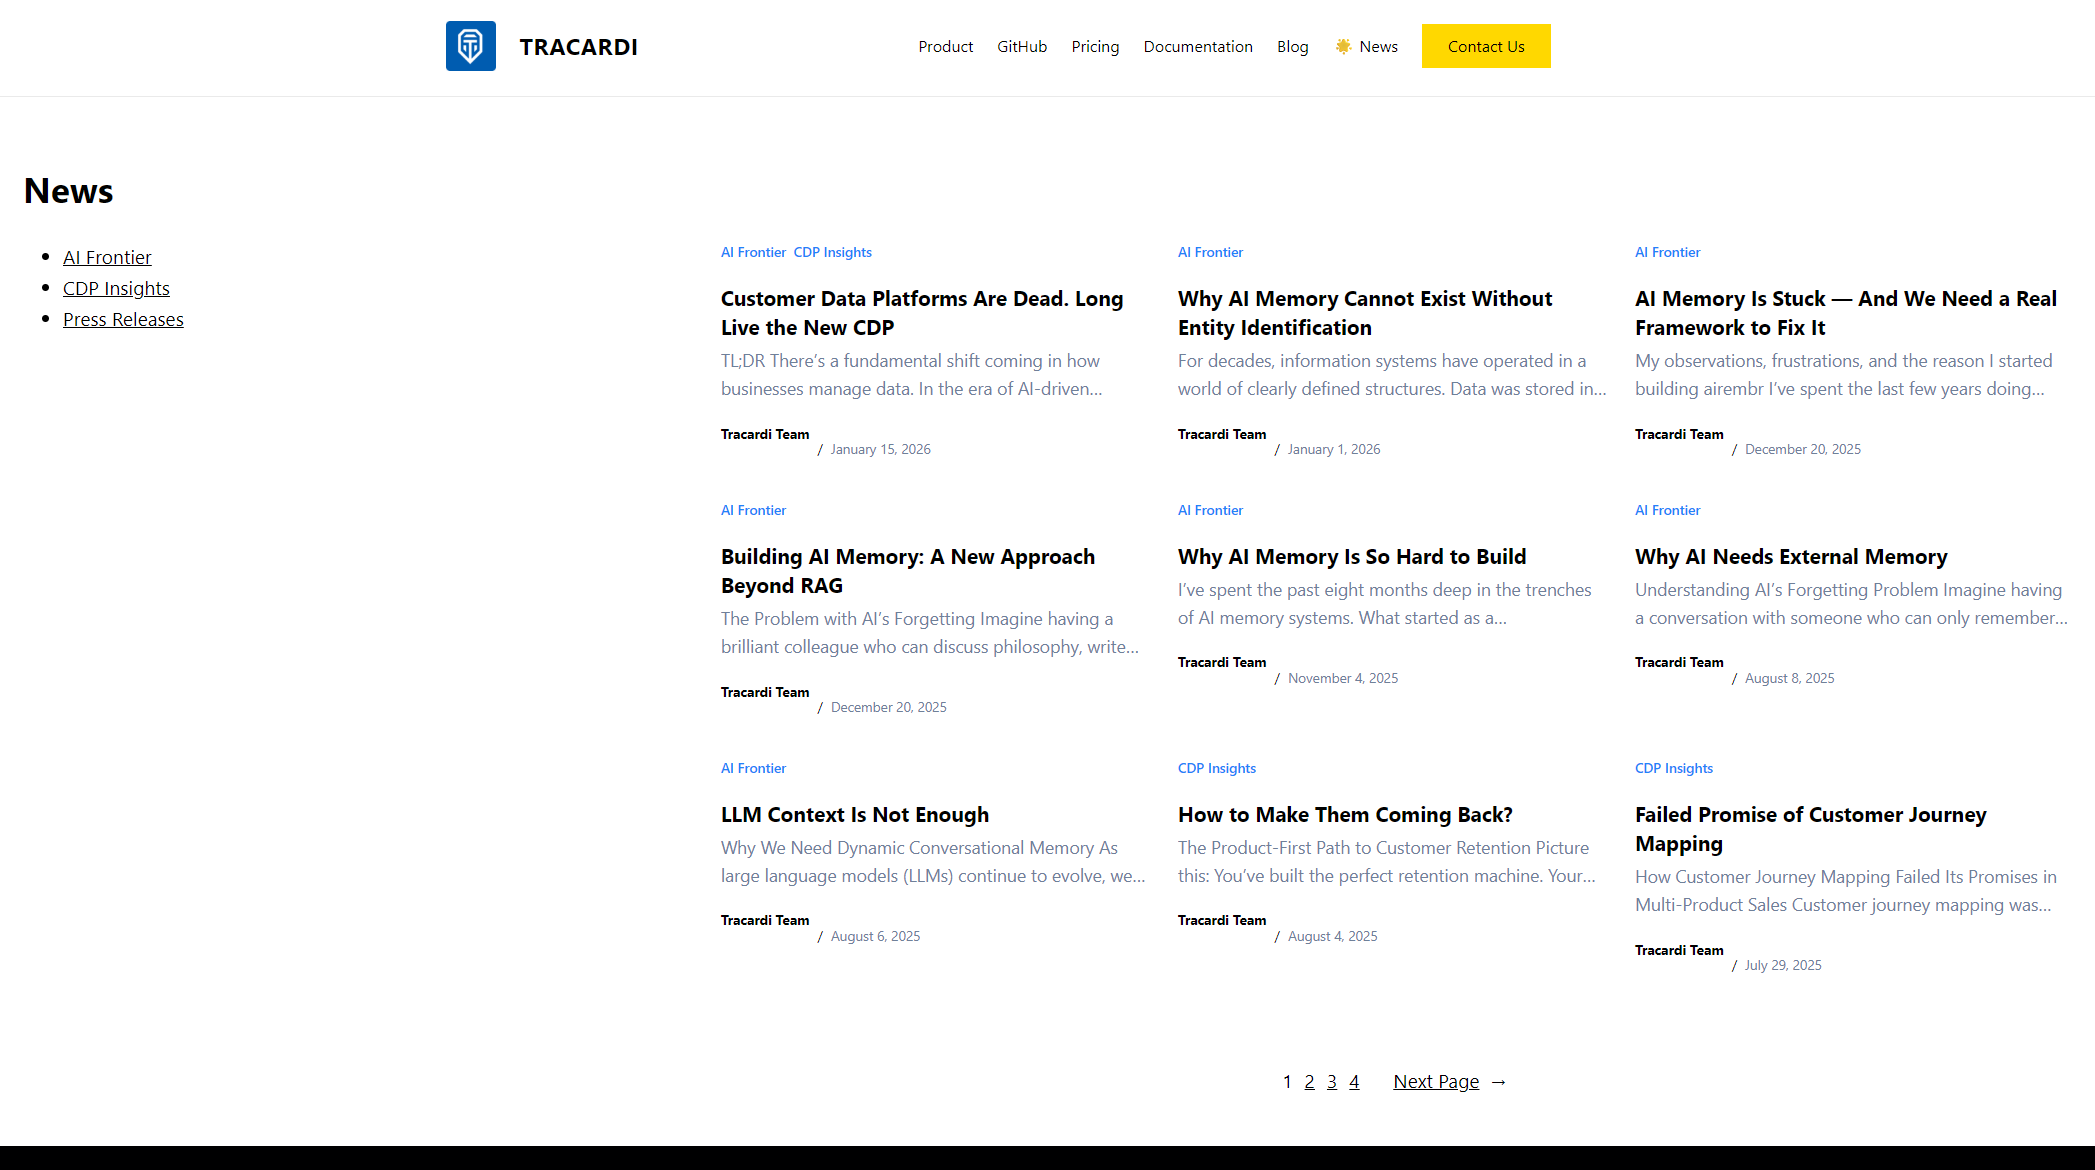Click CDP Insights tag on first article

[832, 253]
